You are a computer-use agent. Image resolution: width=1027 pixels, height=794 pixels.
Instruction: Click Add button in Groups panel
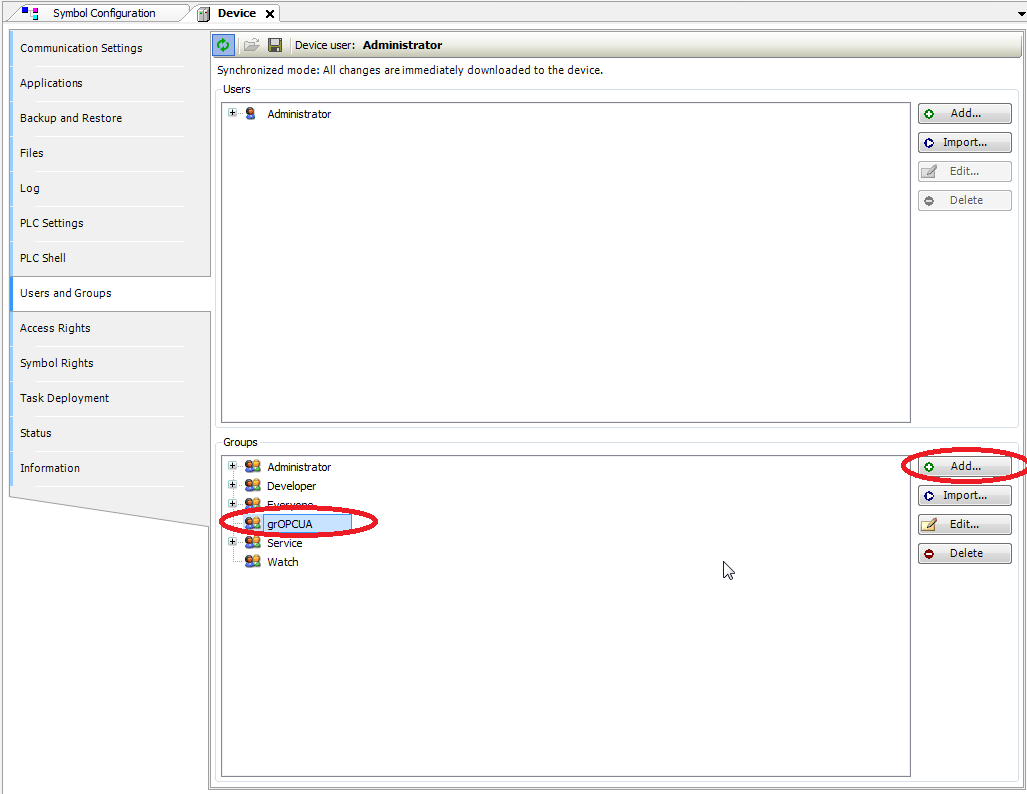pos(964,467)
